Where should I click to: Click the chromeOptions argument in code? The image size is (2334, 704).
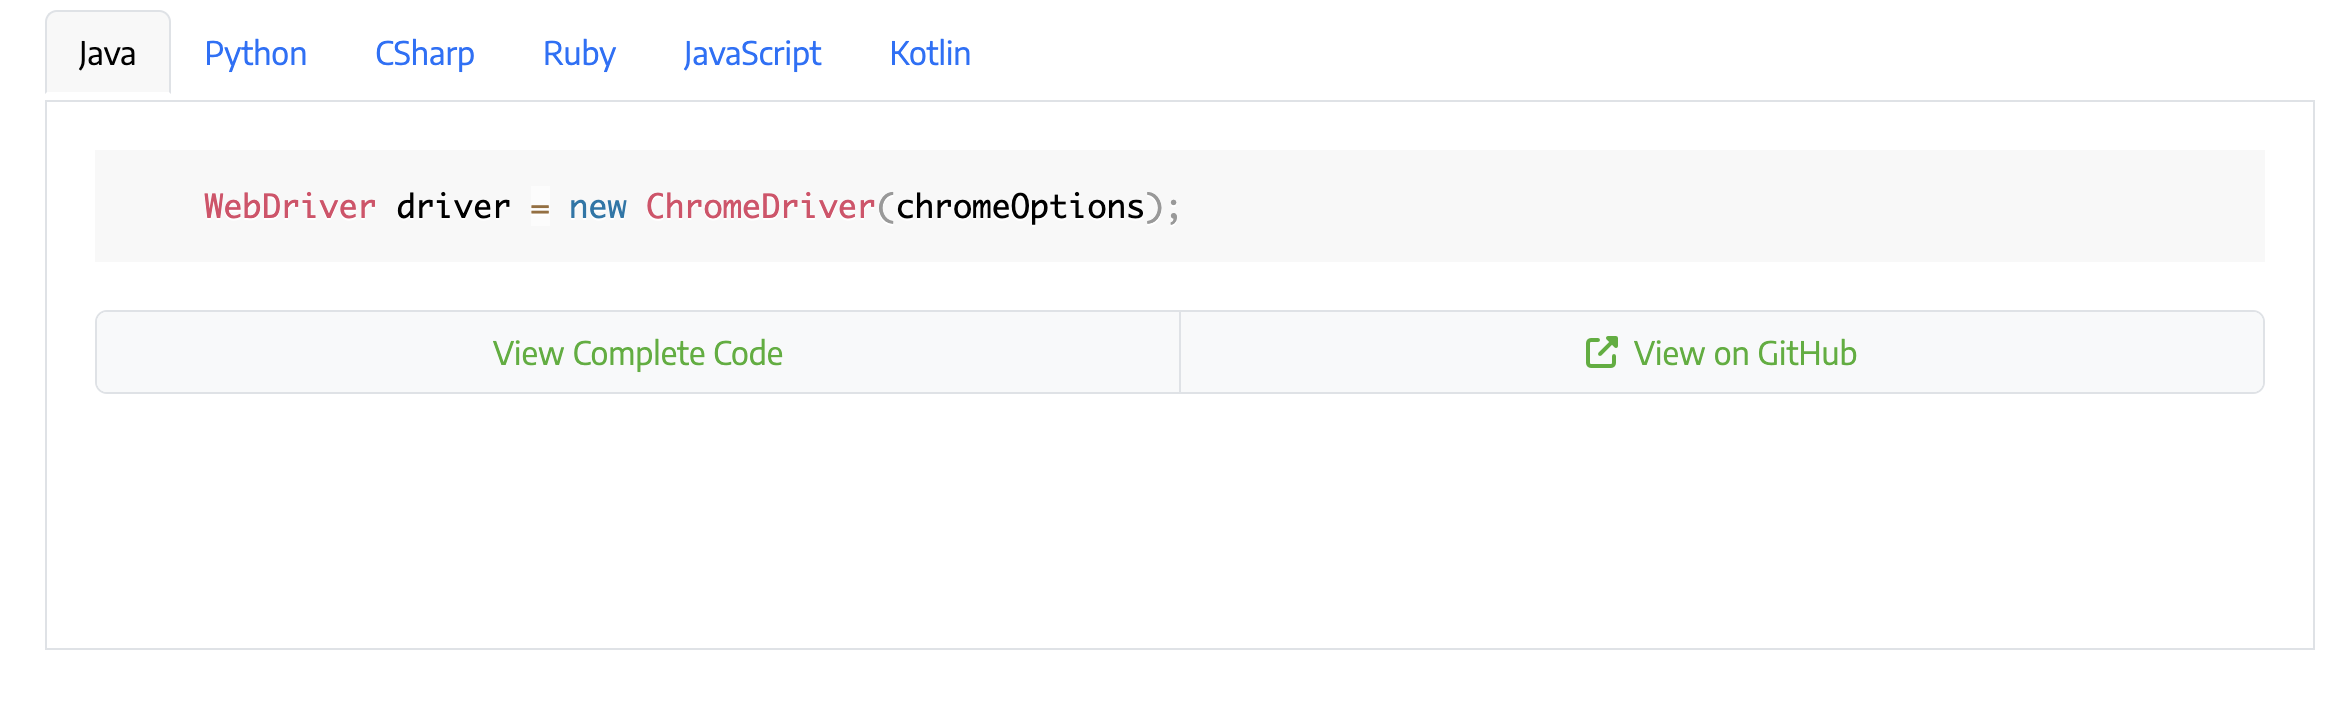click(x=1020, y=207)
